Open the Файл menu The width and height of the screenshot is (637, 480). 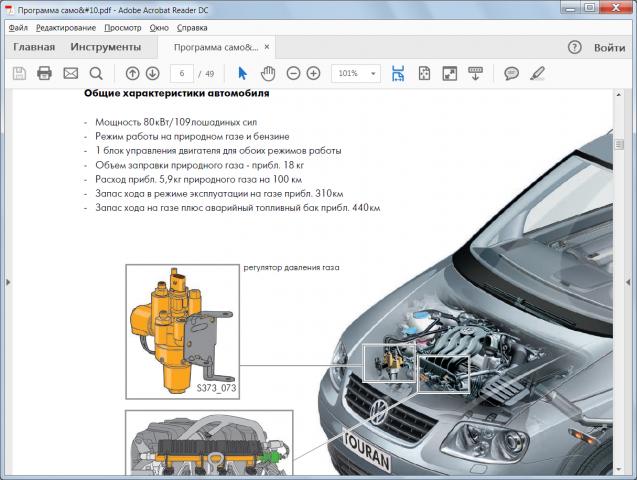(18, 28)
